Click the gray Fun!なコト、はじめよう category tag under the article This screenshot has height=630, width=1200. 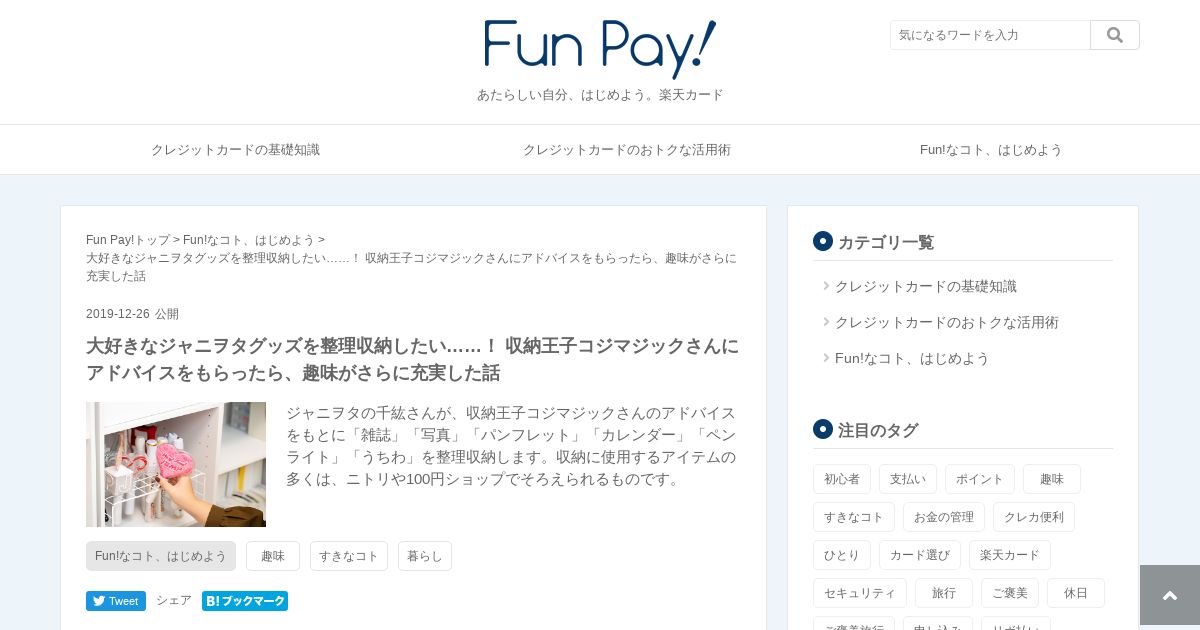tap(161, 556)
